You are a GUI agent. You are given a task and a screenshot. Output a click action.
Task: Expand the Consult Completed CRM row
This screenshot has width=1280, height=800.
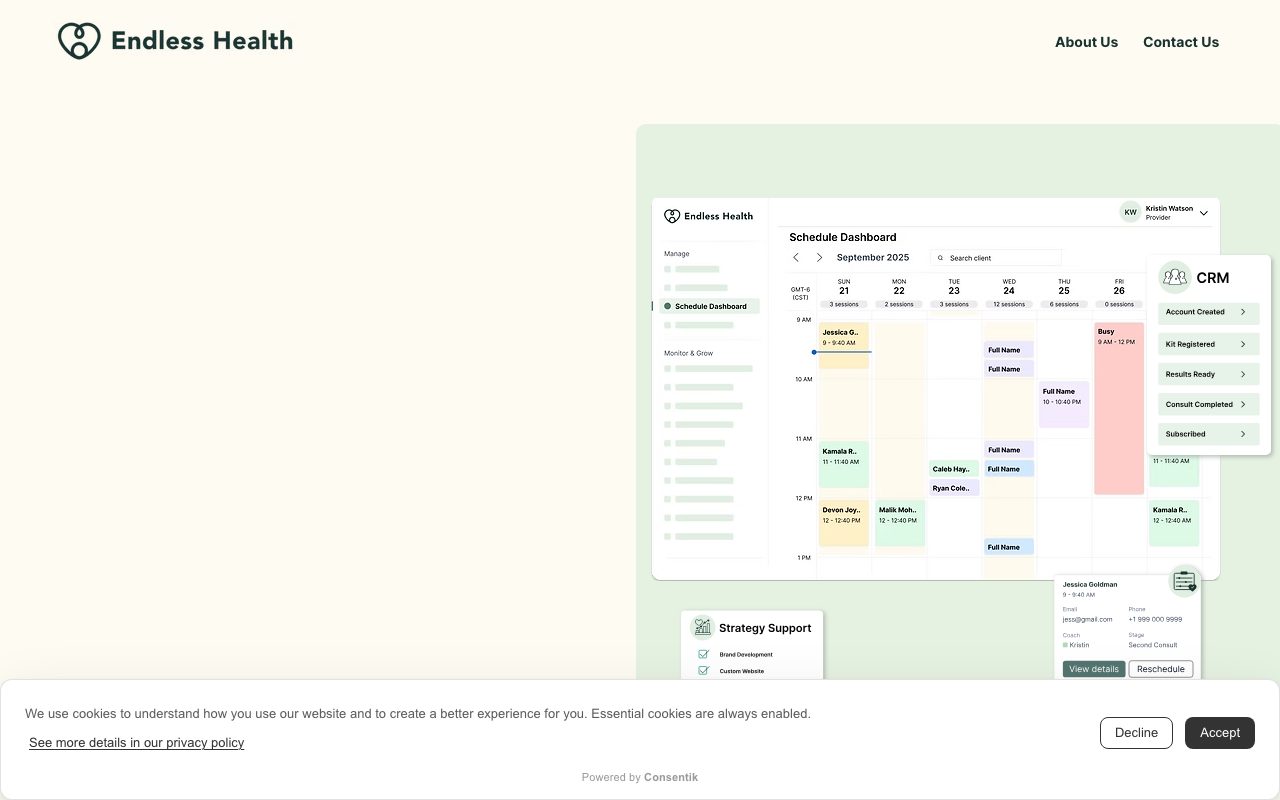pyautogui.click(x=1209, y=404)
